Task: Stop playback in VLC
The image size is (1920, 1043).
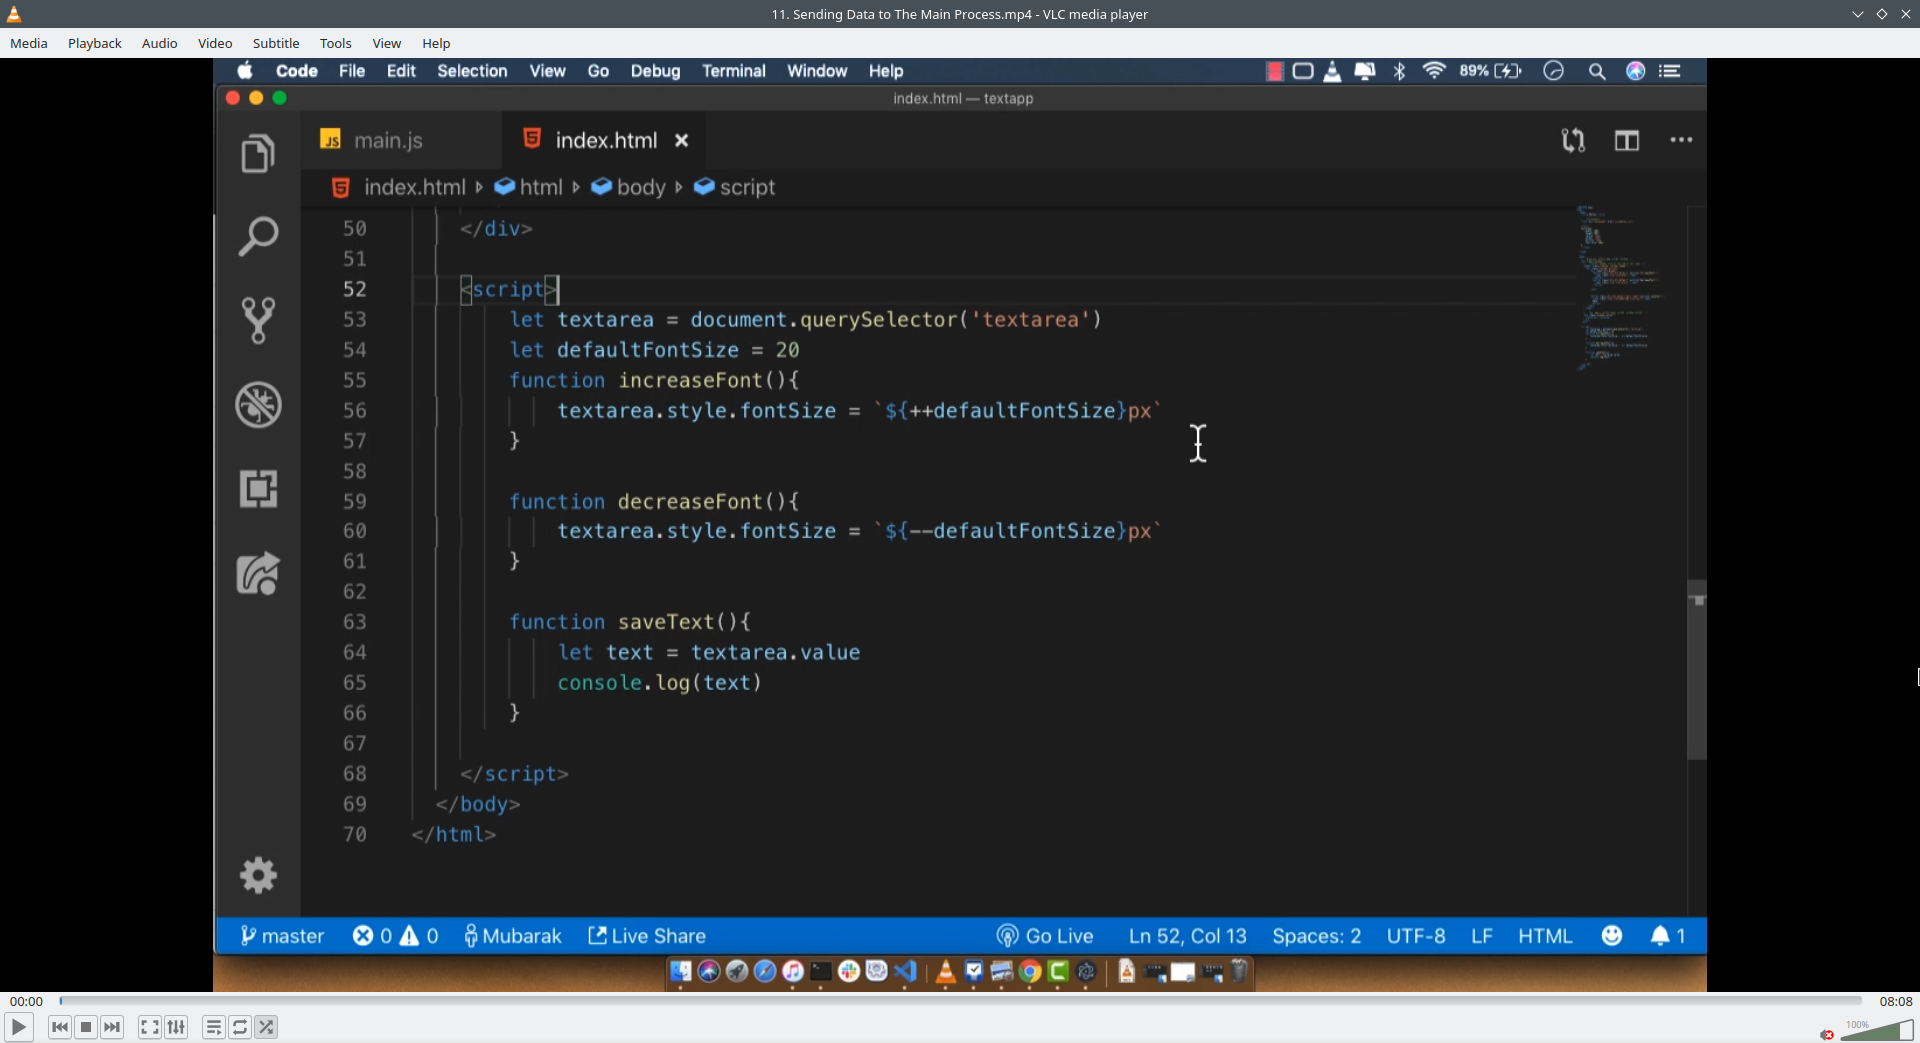Action: coord(86,1027)
